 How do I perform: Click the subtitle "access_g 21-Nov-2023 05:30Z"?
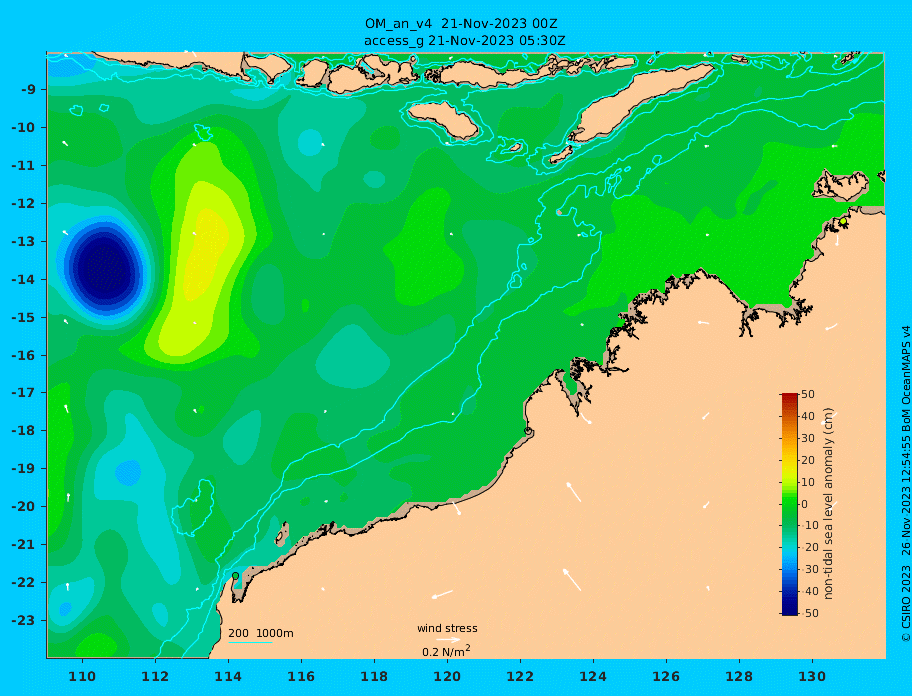(x=465, y=41)
